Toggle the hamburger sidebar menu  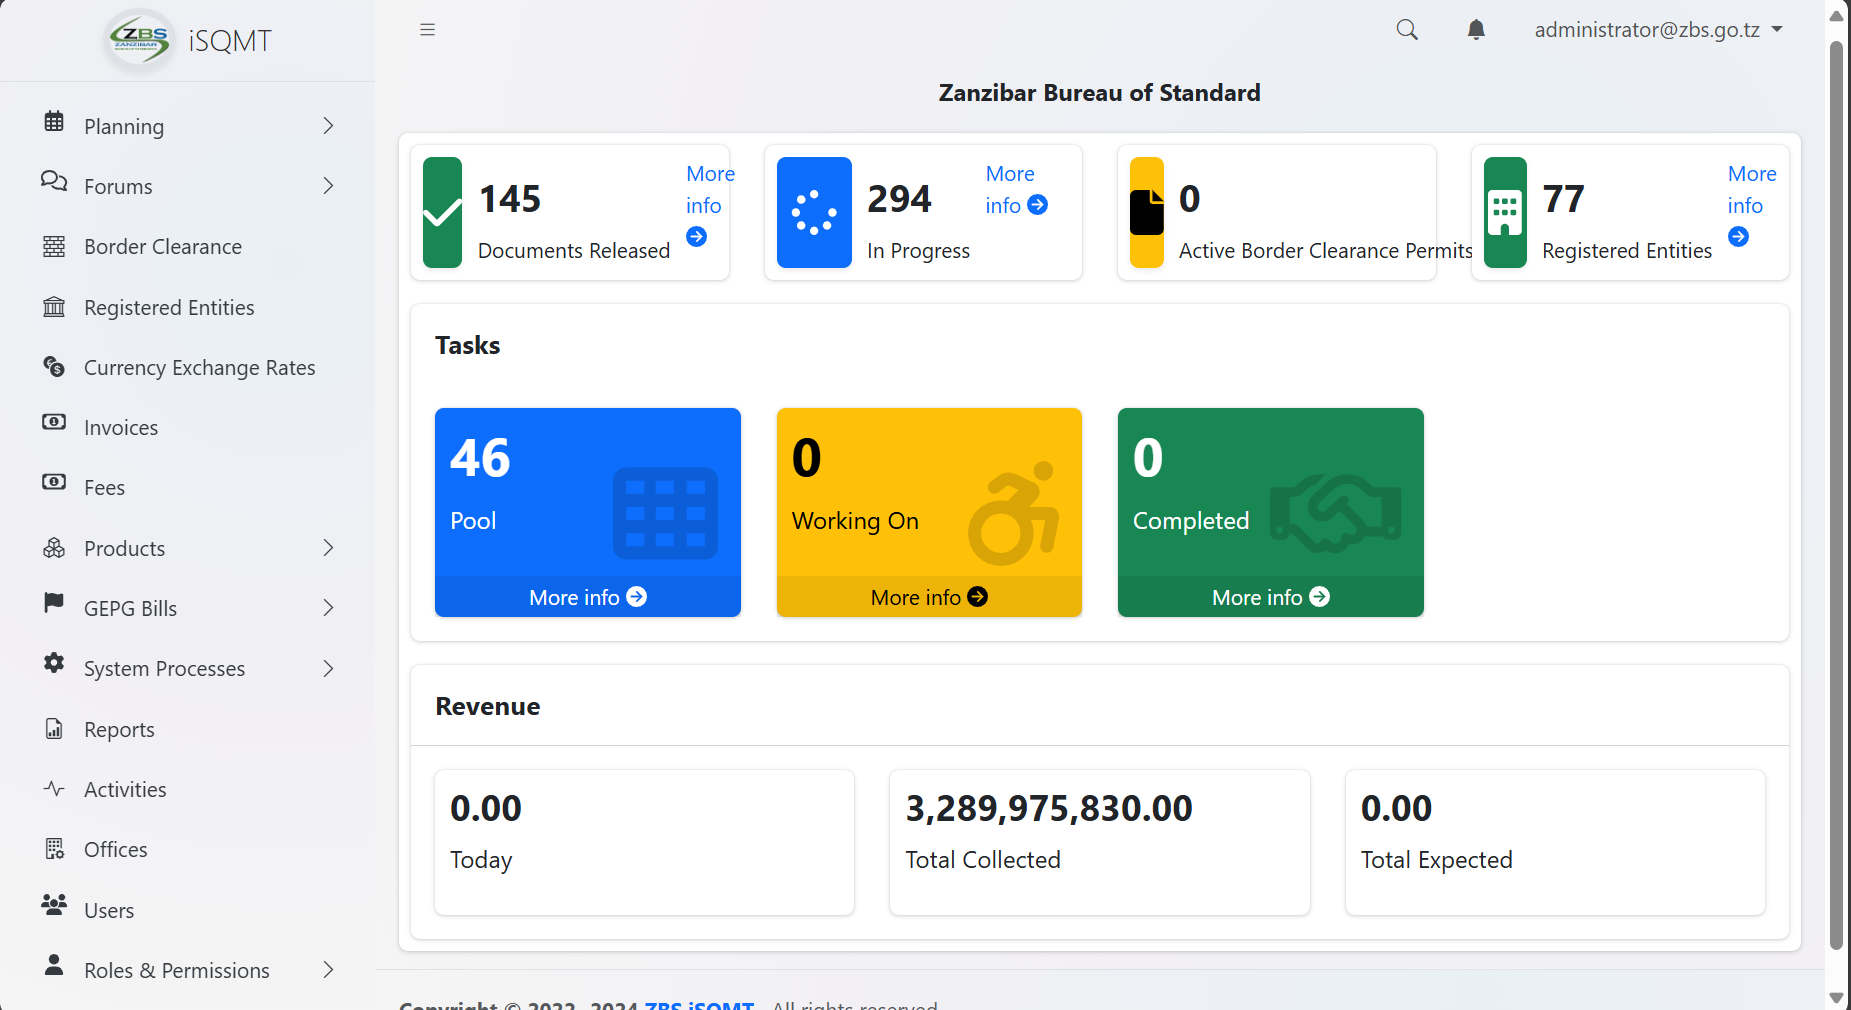click(x=427, y=30)
